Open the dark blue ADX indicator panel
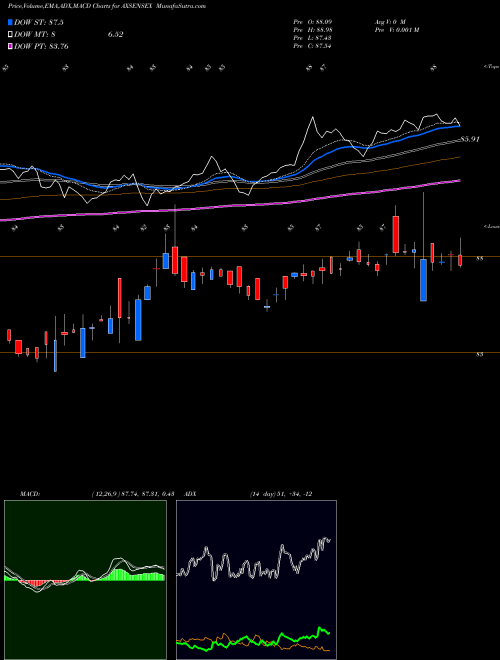The image size is (500, 660). [256, 580]
